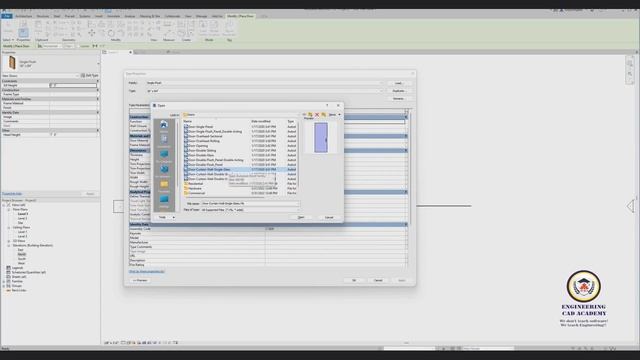Select the Rotate tool in Modify panel
The width and height of the screenshot is (640, 360).
pyautogui.click(x=111, y=33)
